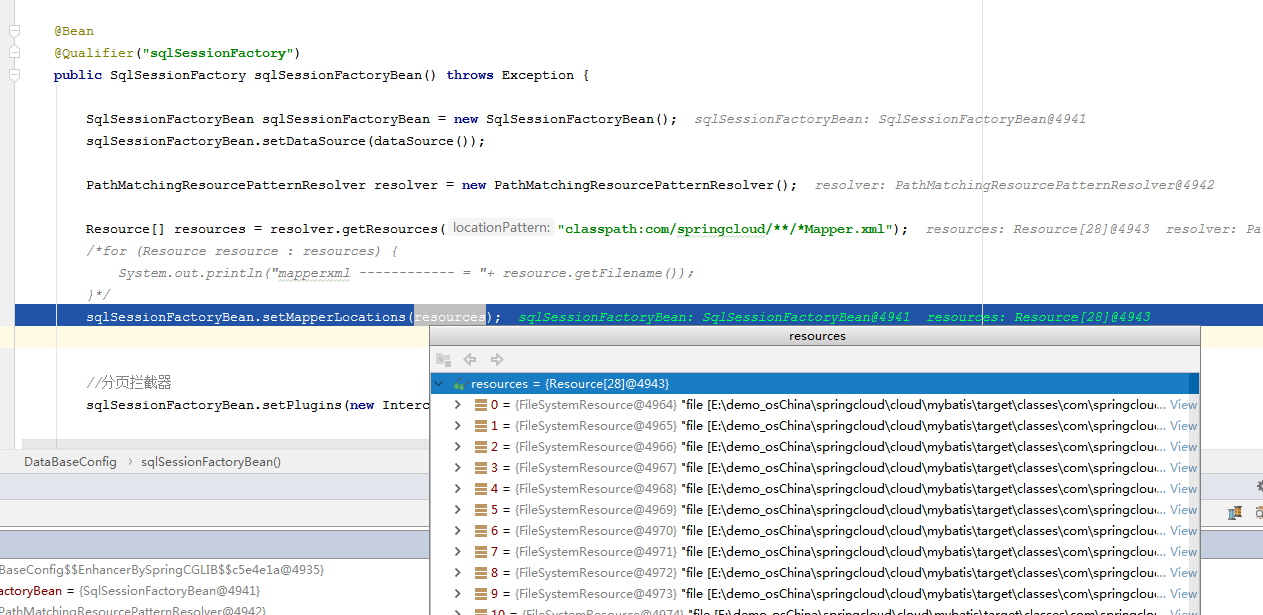Expand array element 9 FileSystemResource@4973
The height and width of the screenshot is (615, 1263).
[x=458, y=594]
